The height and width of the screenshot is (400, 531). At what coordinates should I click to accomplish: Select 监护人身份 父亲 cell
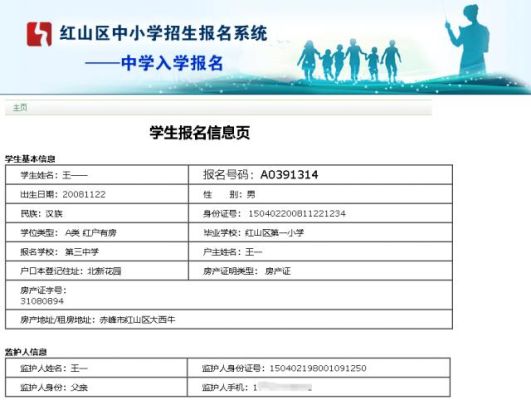click(x=97, y=387)
